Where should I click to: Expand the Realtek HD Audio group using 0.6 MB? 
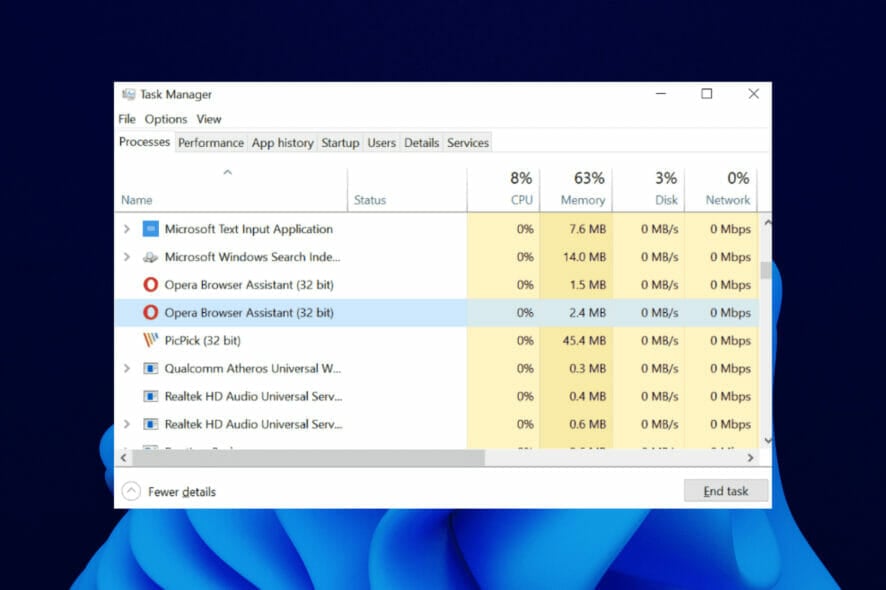coord(127,424)
